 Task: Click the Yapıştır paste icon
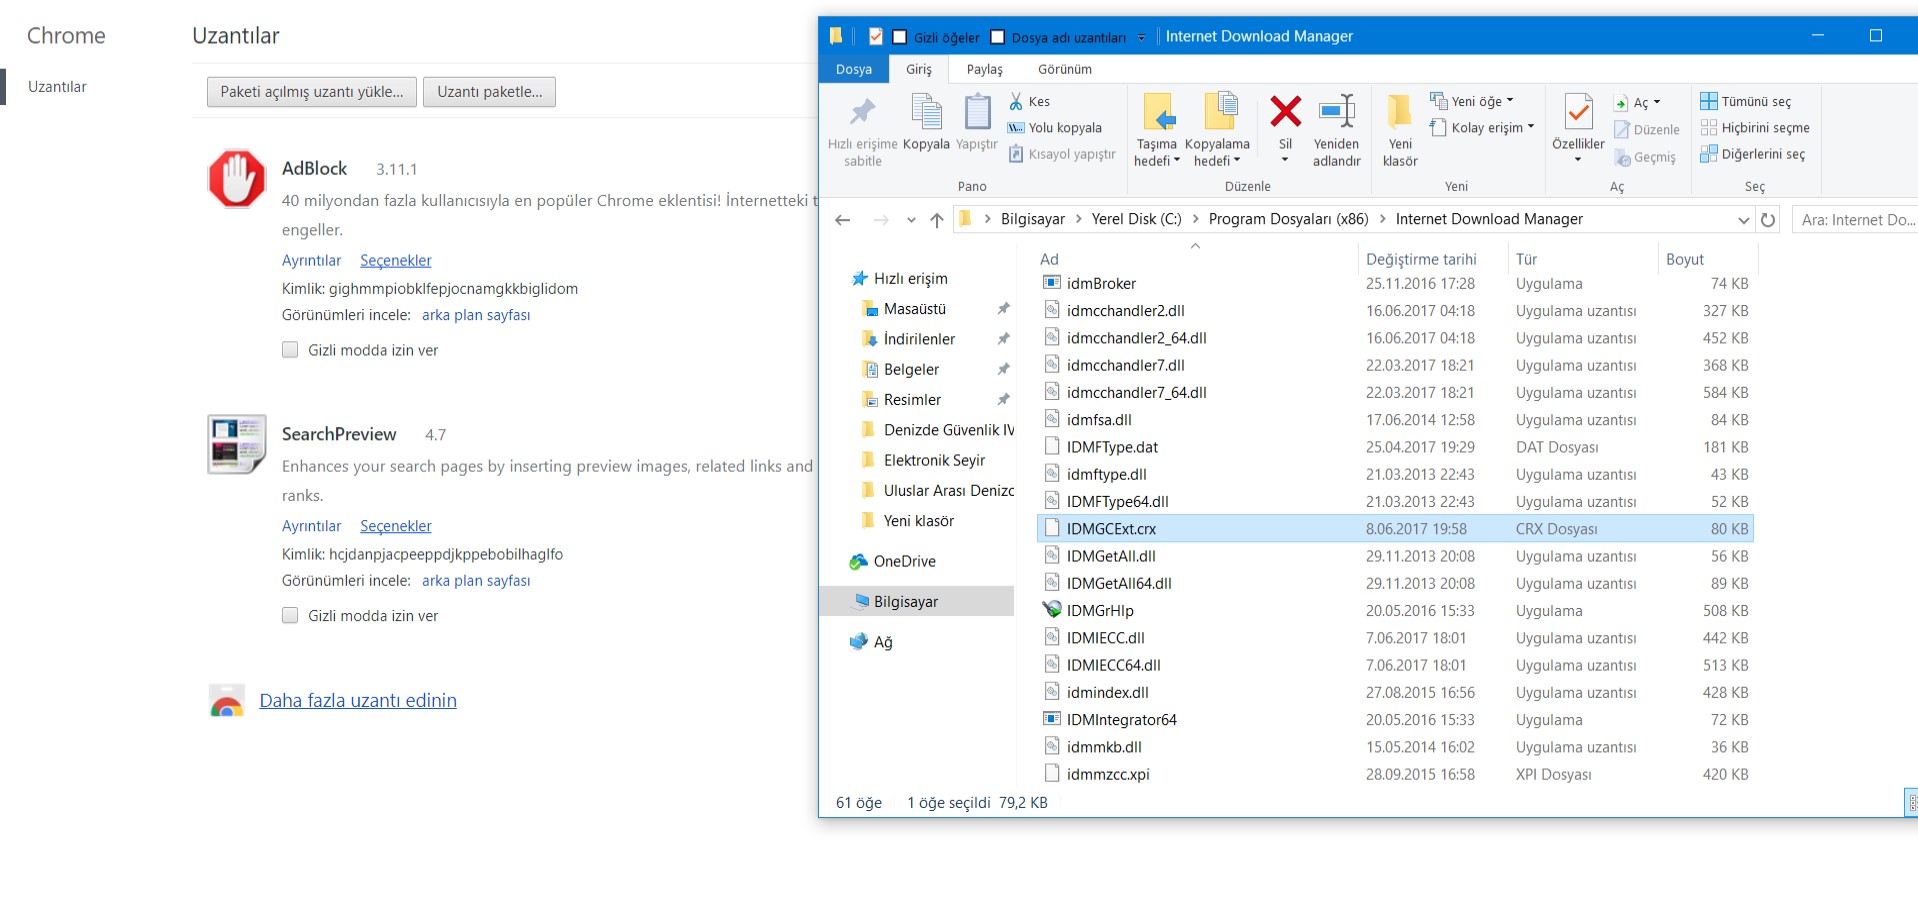click(x=977, y=112)
